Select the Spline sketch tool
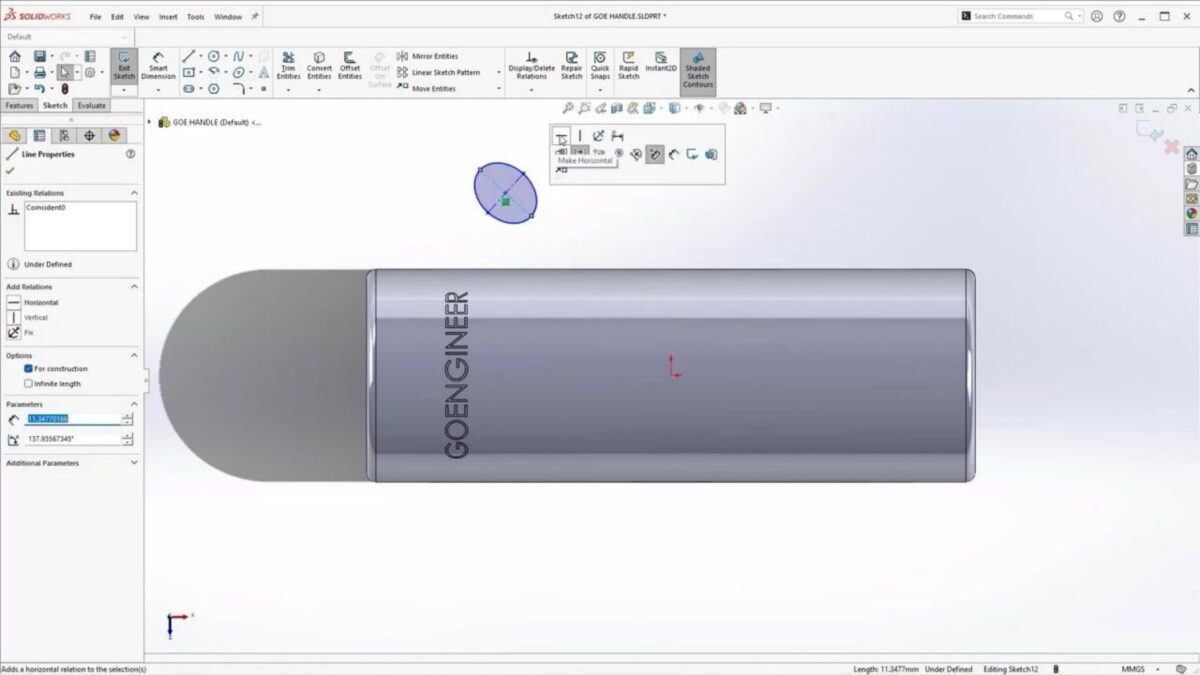The image size is (1200, 675). point(240,56)
